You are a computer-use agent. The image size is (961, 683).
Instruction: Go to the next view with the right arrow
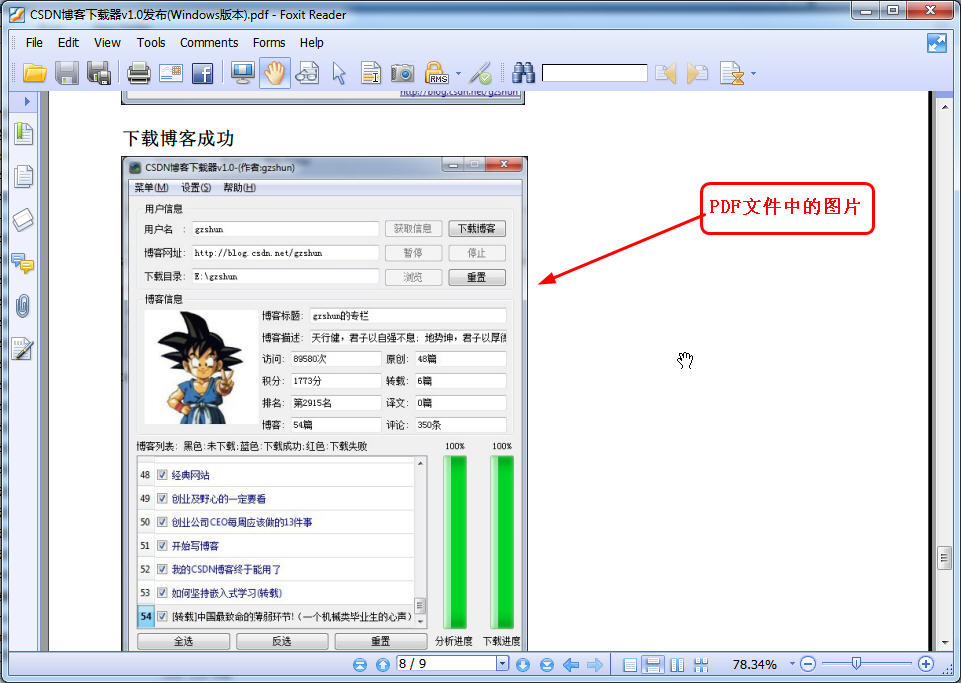tap(594, 665)
